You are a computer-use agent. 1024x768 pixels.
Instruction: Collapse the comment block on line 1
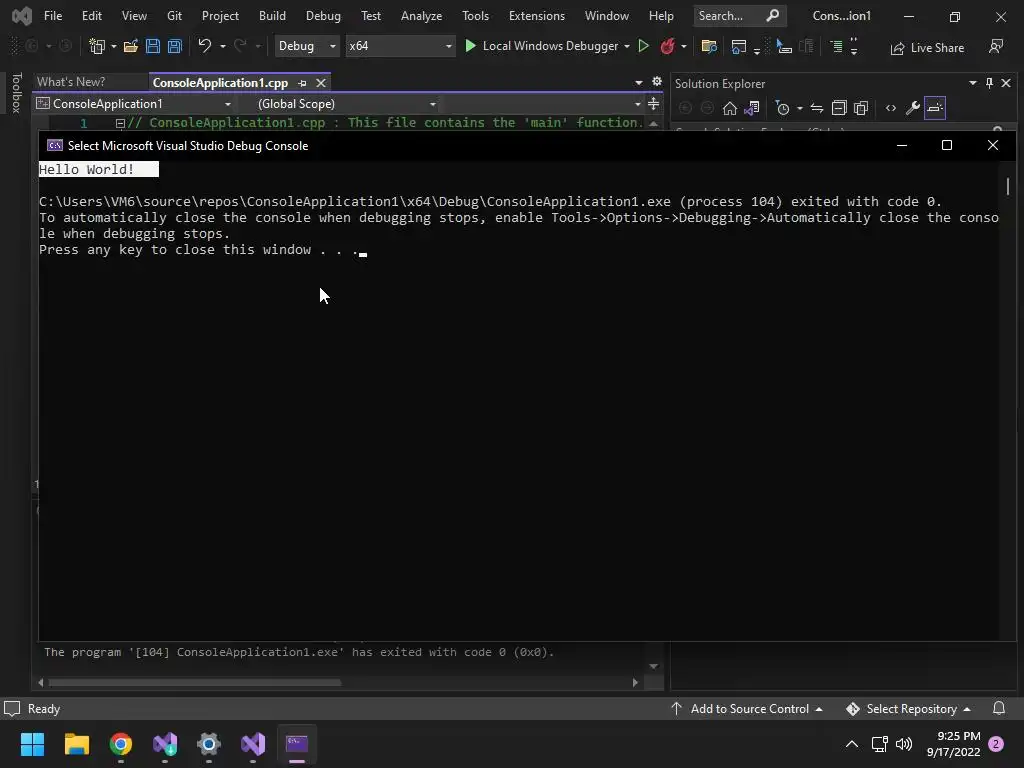(x=120, y=123)
